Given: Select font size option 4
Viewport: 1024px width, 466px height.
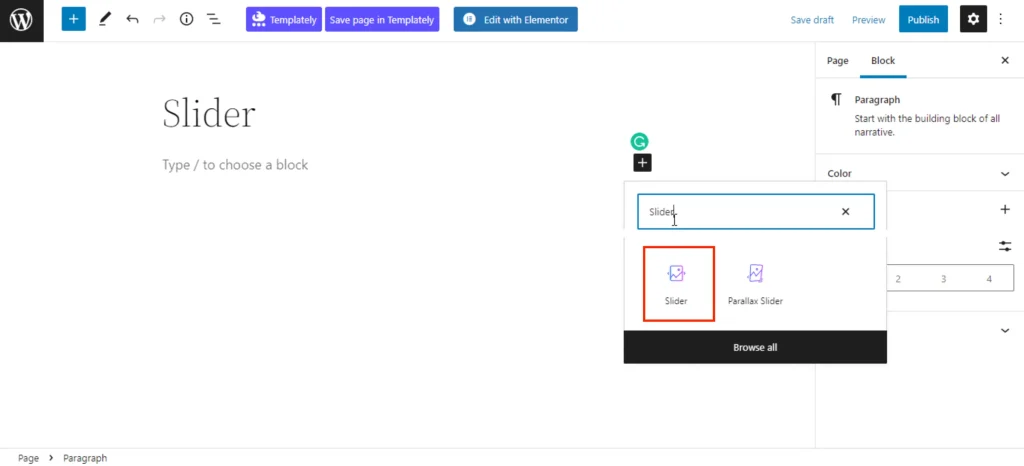Looking at the screenshot, I should tap(989, 279).
